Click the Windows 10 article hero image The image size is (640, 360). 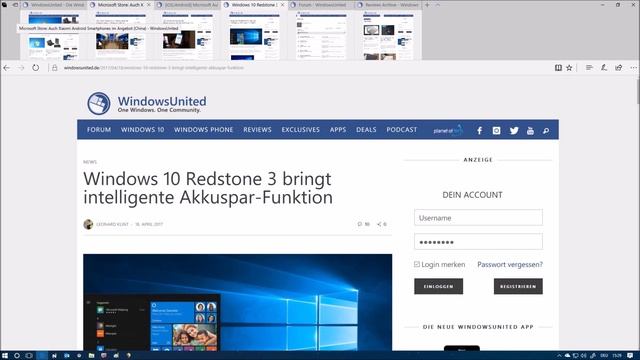click(238, 302)
